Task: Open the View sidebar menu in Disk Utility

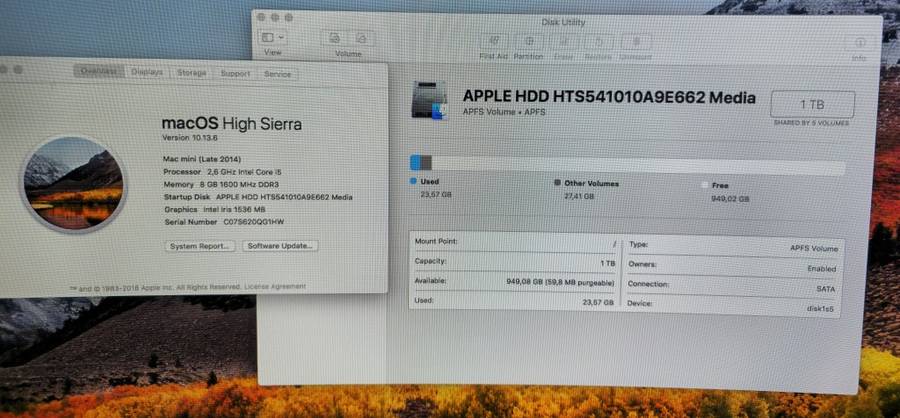Action: tap(273, 38)
